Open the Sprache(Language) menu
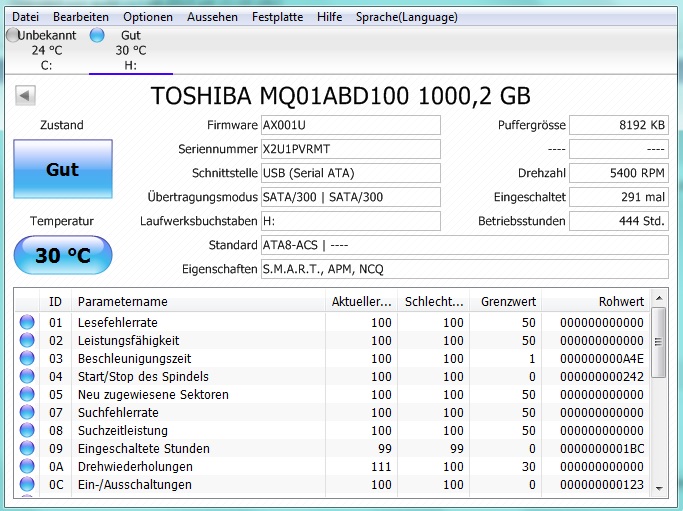Viewport: 683px width, 511px height. 406,17
